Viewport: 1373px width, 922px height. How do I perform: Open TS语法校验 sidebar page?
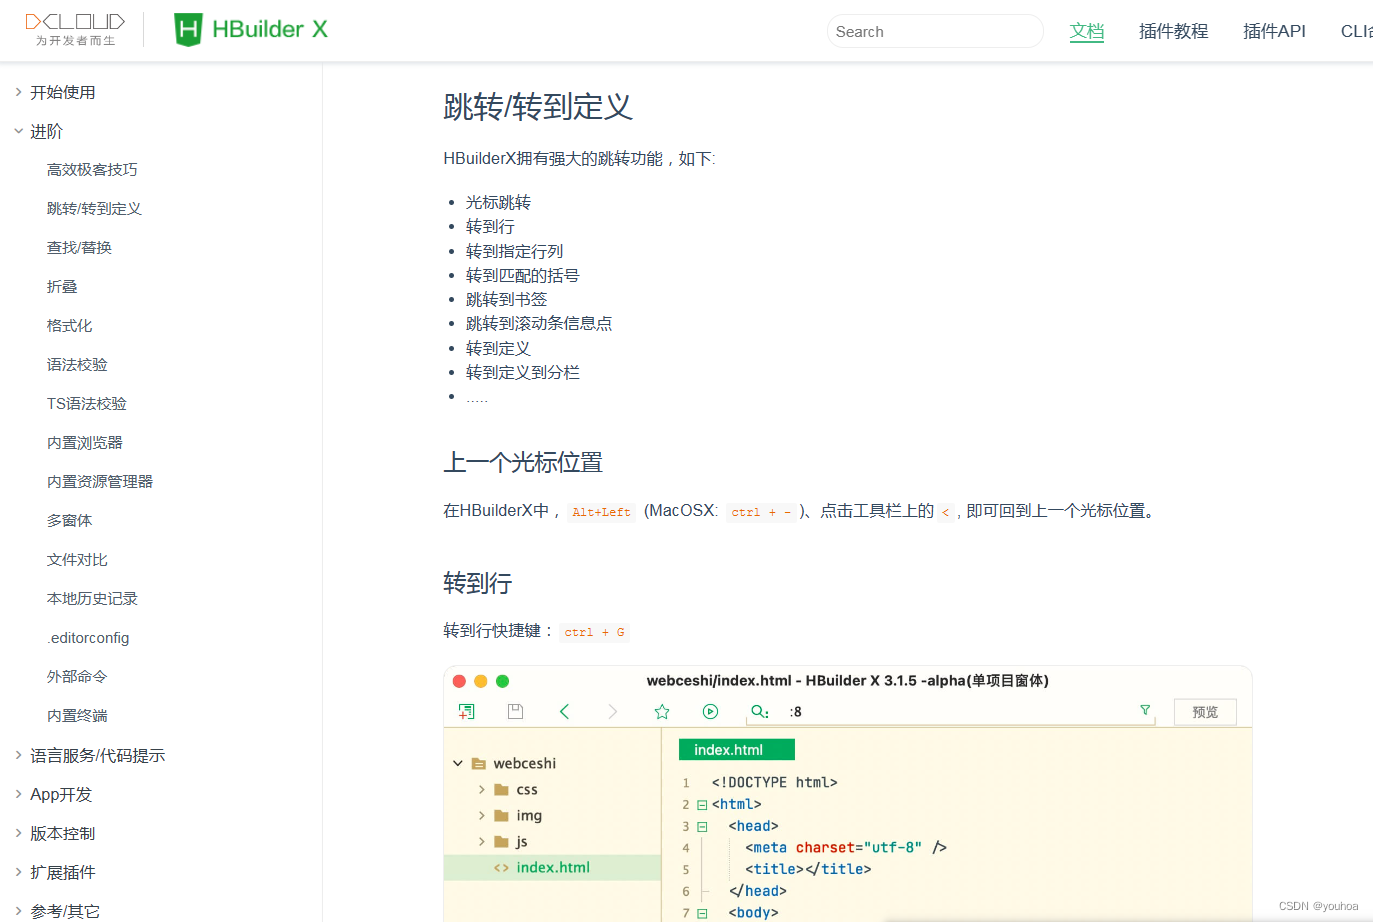coord(87,404)
